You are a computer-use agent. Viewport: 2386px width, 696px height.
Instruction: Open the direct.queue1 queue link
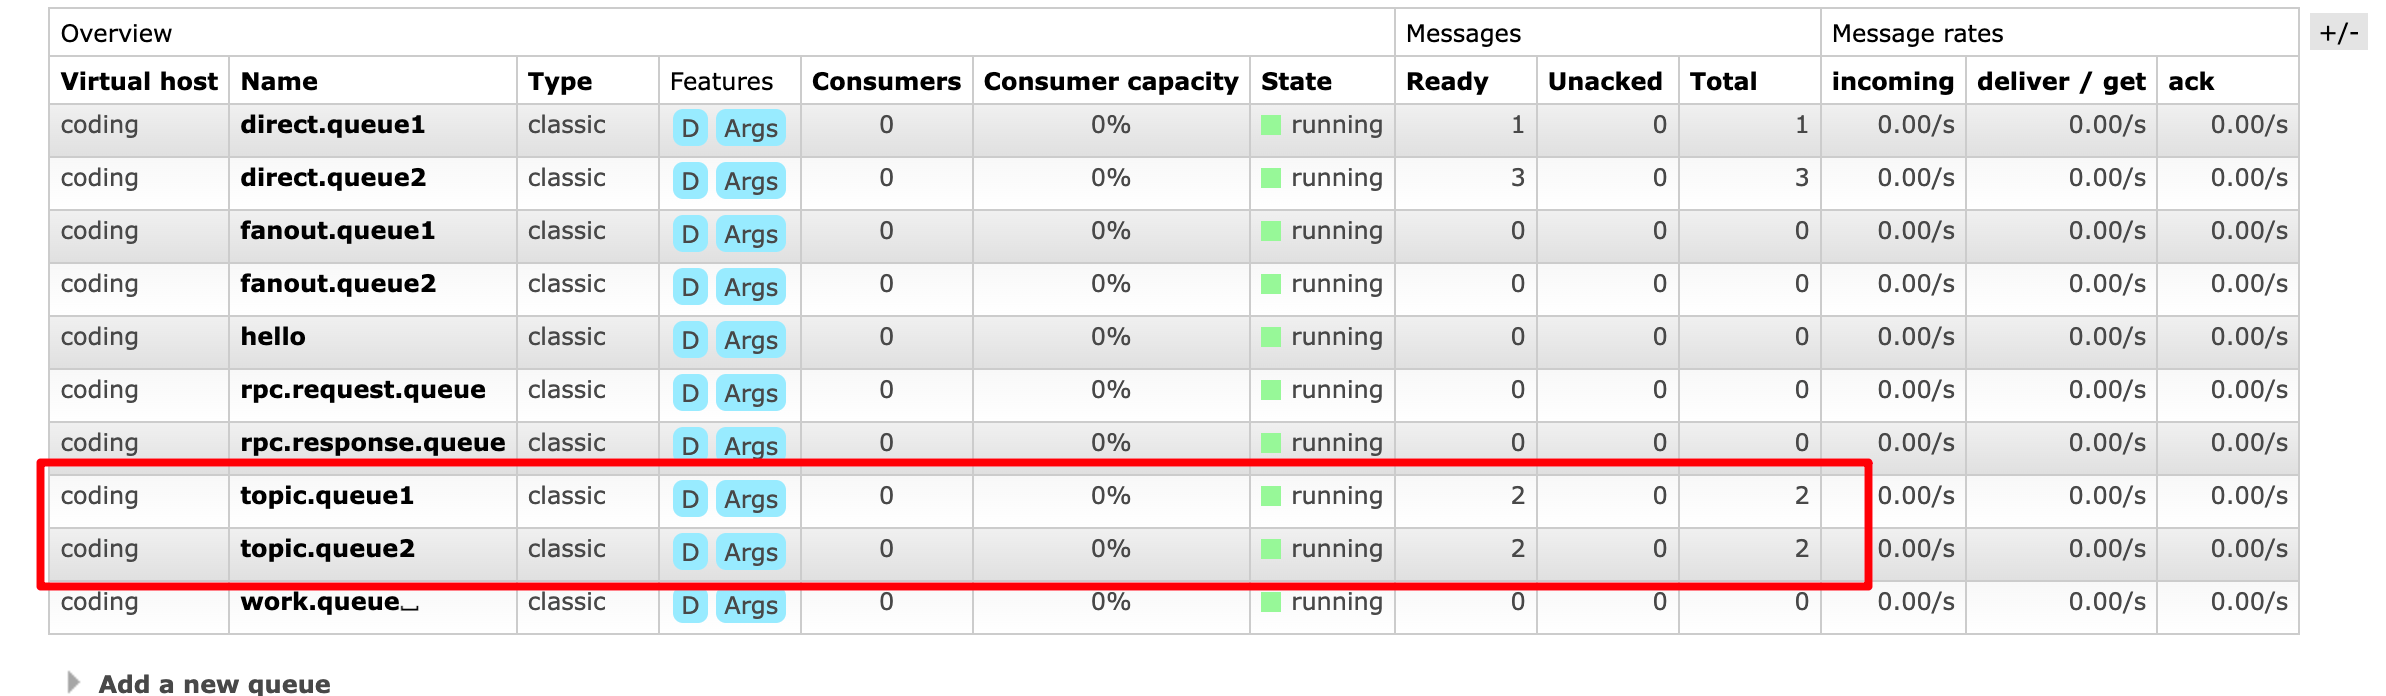(332, 125)
